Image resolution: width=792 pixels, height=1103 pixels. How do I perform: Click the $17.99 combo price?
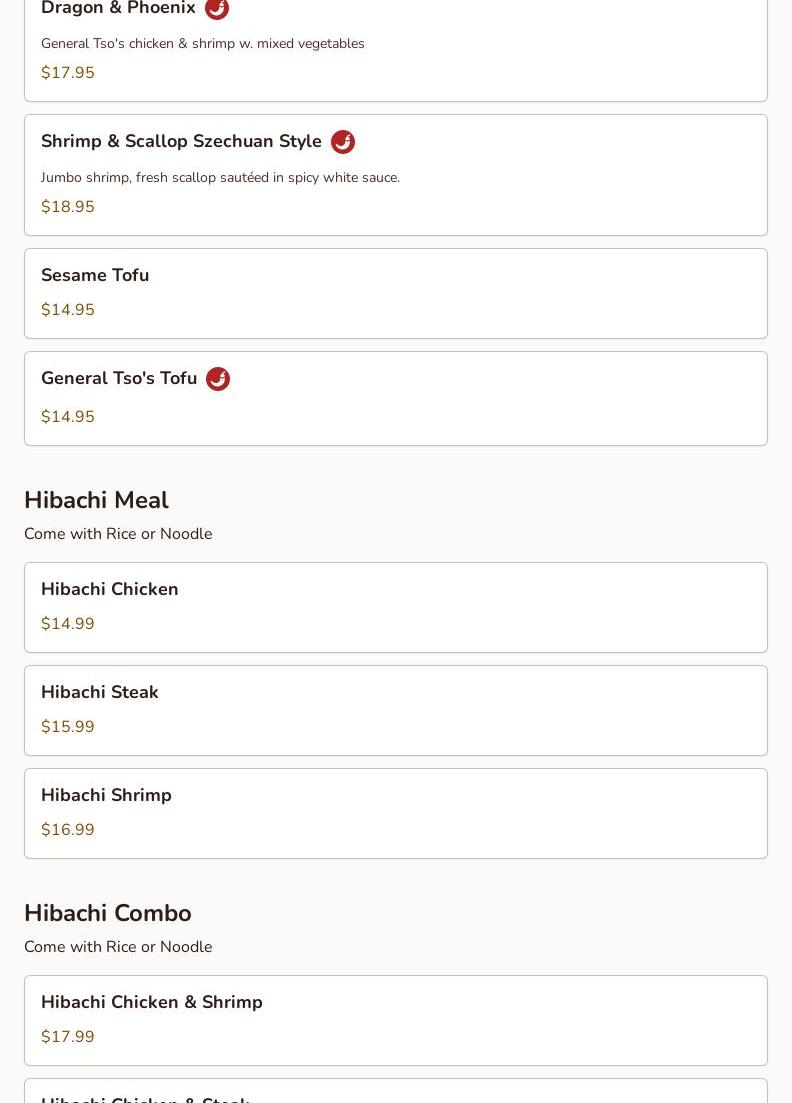68,1037
